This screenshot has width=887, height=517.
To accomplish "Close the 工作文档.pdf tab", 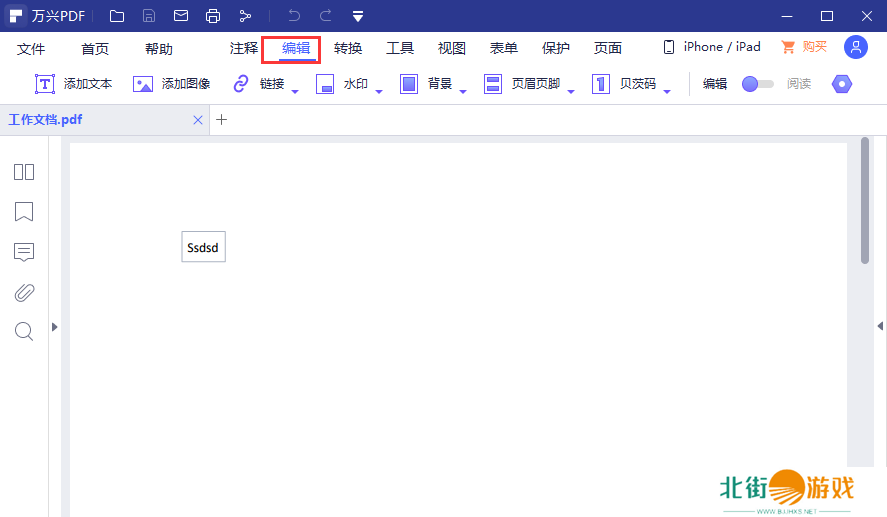I will [x=198, y=120].
